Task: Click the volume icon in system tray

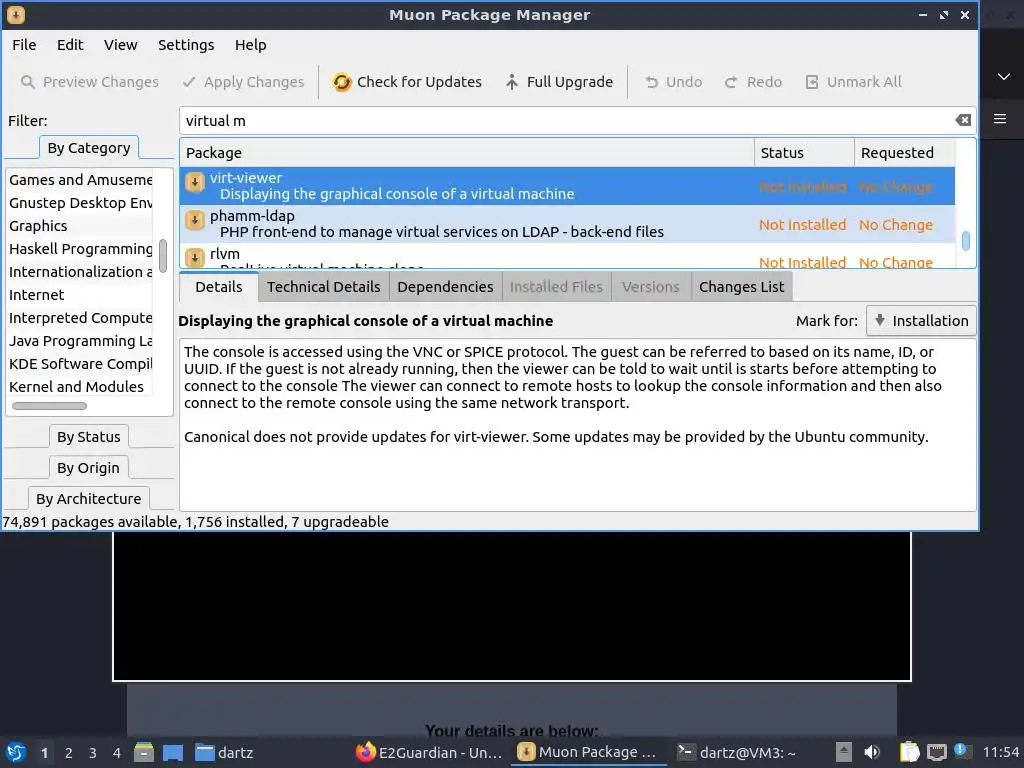Action: [872, 752]
